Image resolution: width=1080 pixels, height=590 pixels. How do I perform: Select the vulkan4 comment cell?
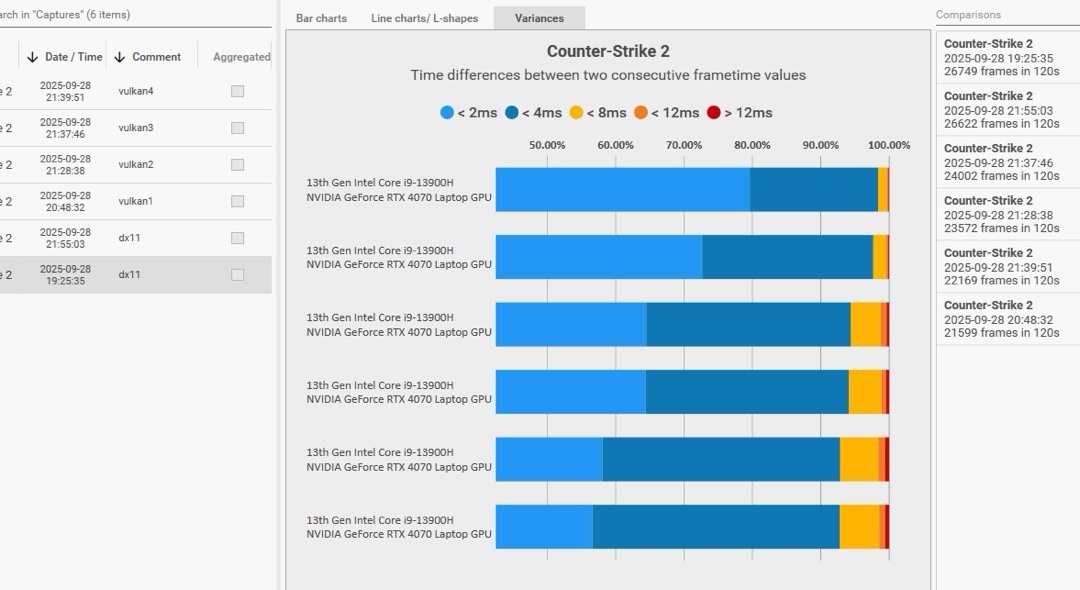(136, 91)
